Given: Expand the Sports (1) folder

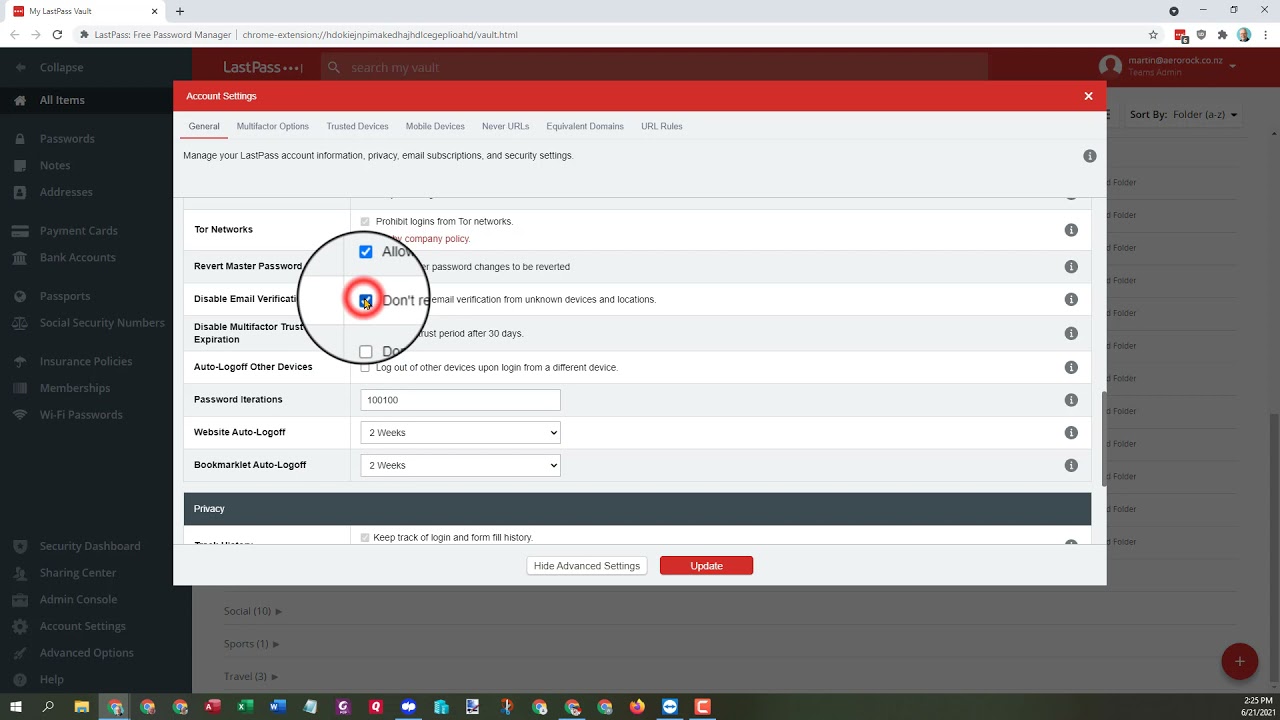Looking at the screenshot, I should pos(252,644).
